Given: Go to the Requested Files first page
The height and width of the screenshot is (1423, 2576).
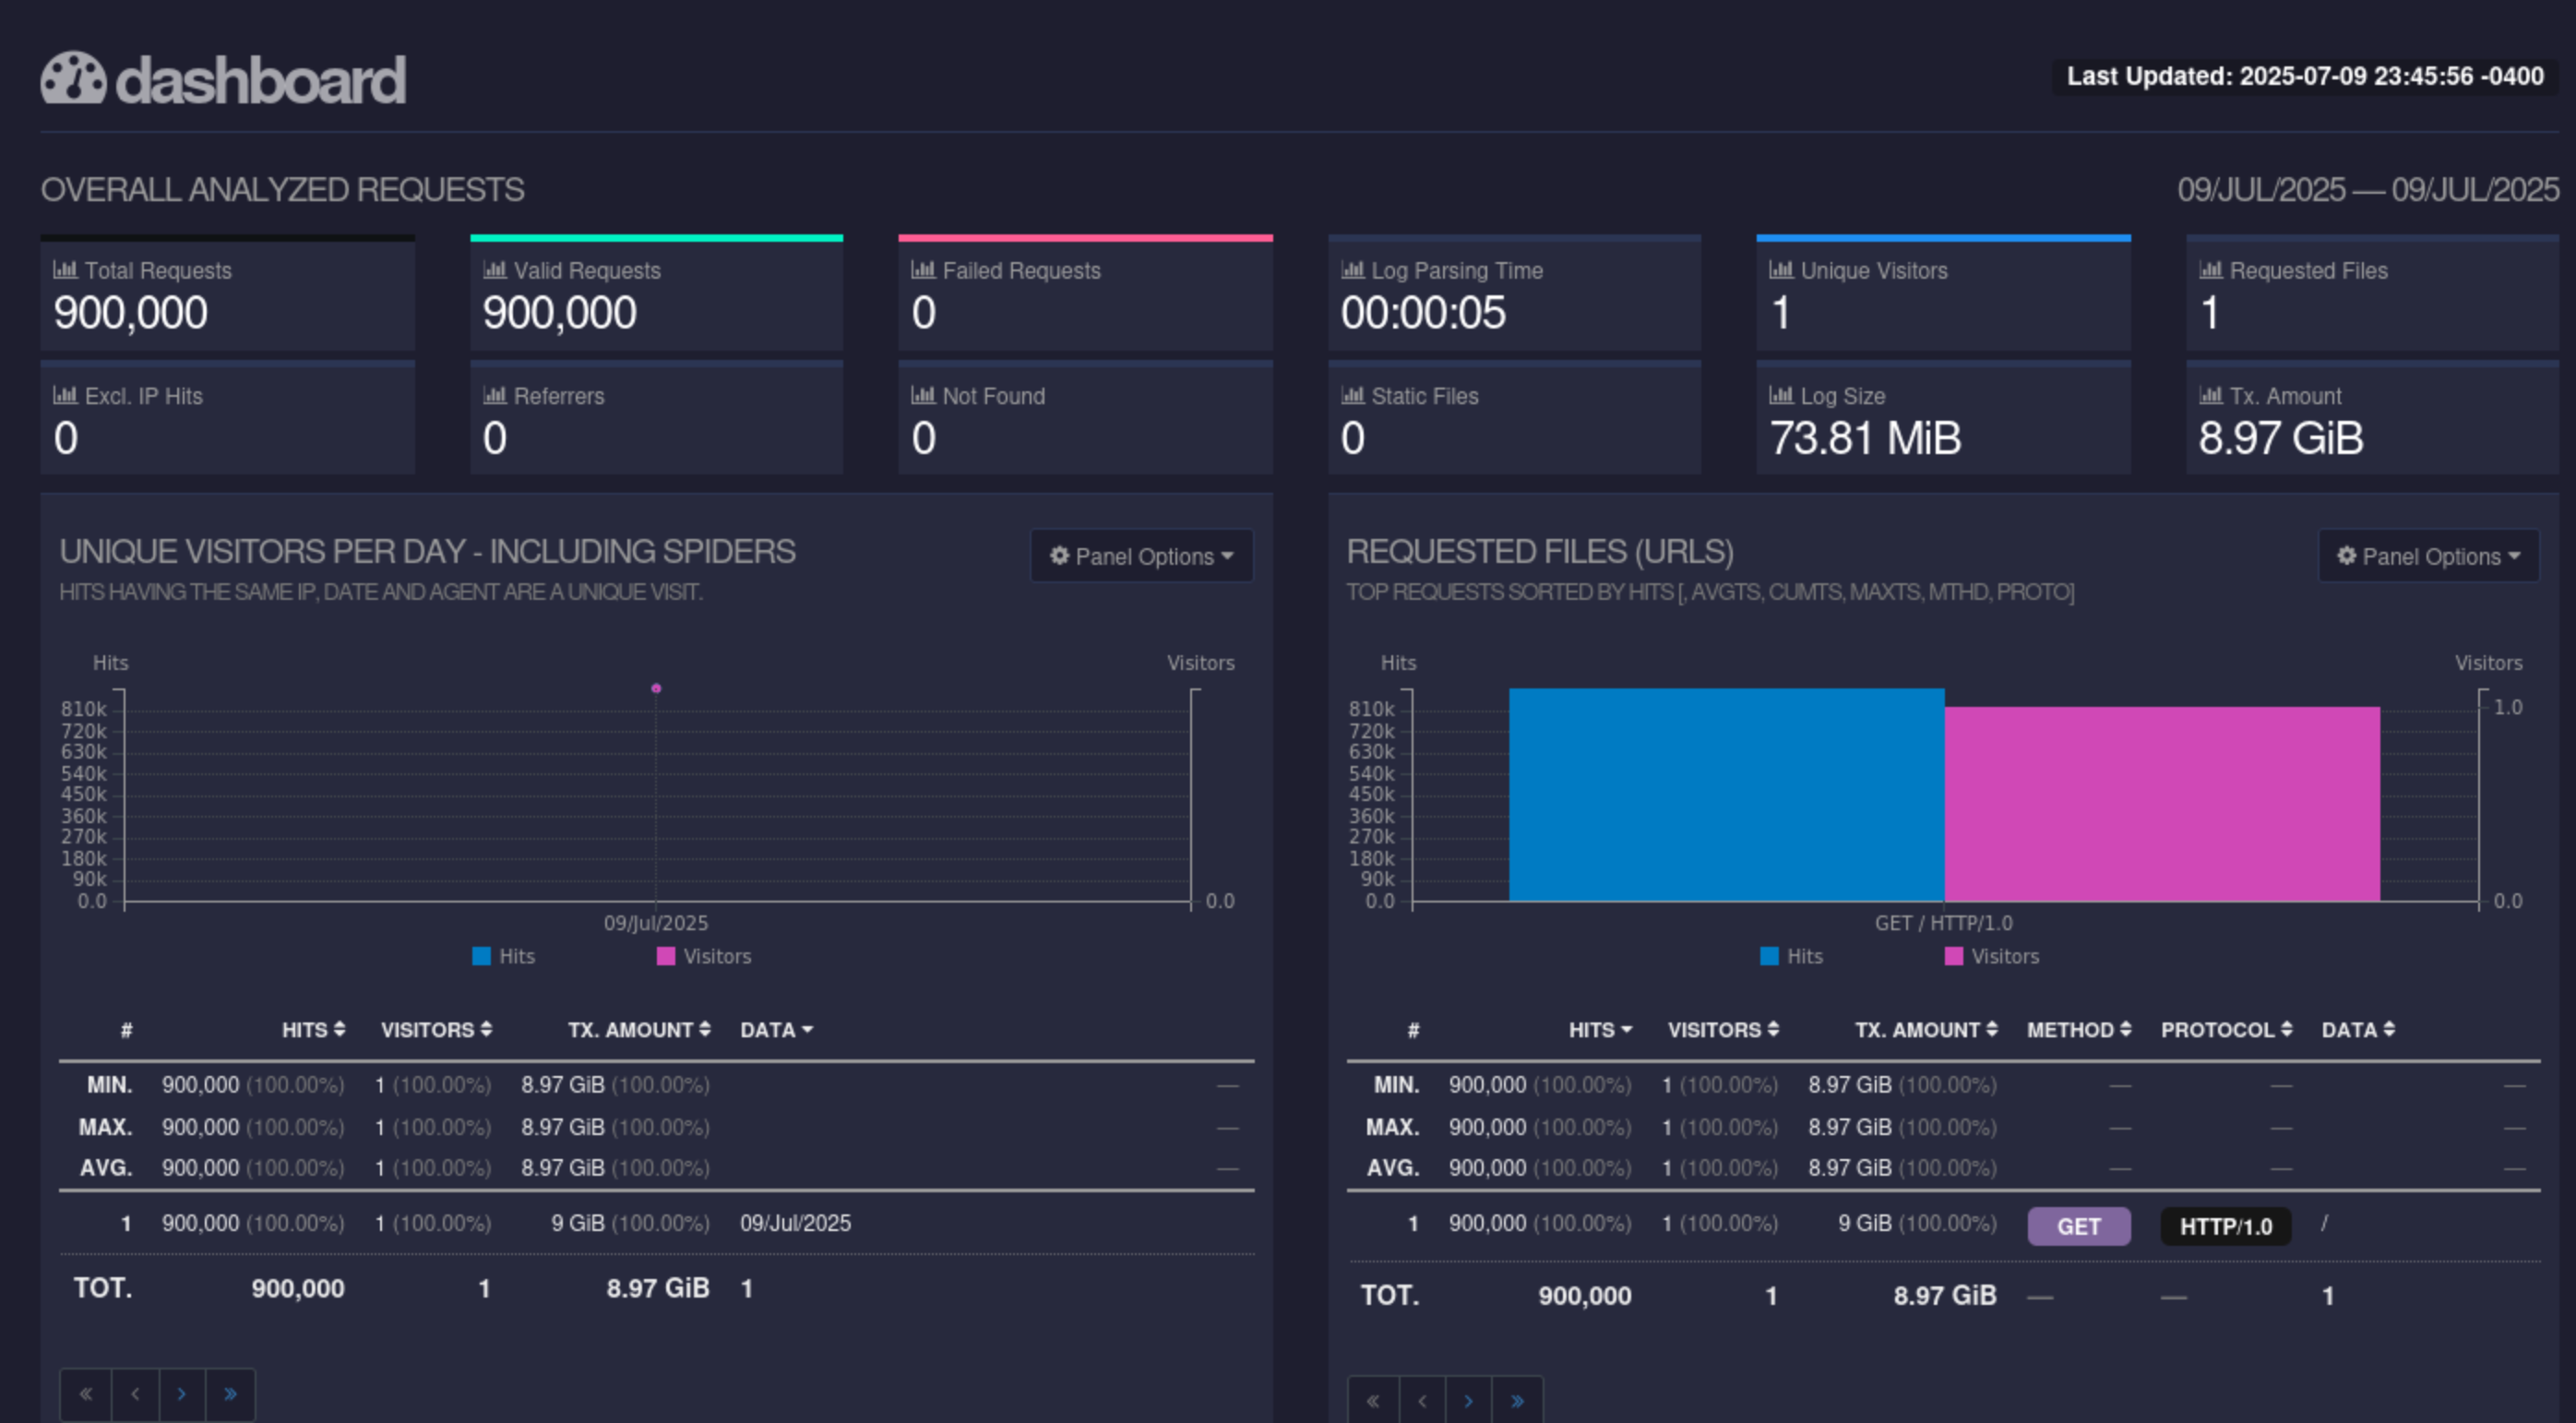Looking at the screenshot, I should pos(1373,1400).
